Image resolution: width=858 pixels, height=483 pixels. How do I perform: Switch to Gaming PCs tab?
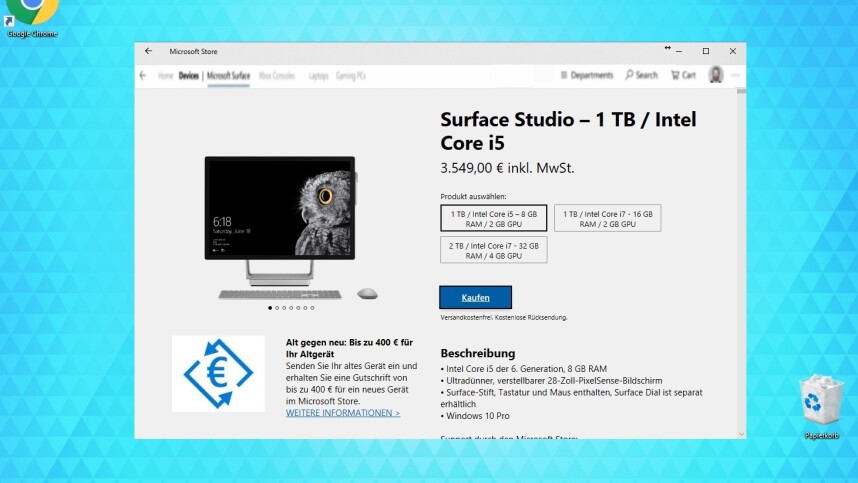(x=351, y=75)
